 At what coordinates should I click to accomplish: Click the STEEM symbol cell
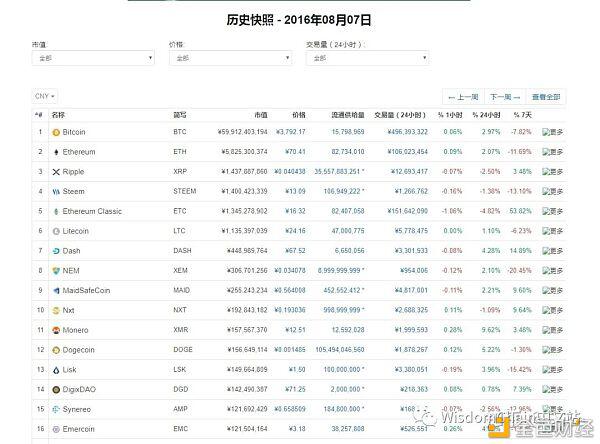[x=185, y=192]
